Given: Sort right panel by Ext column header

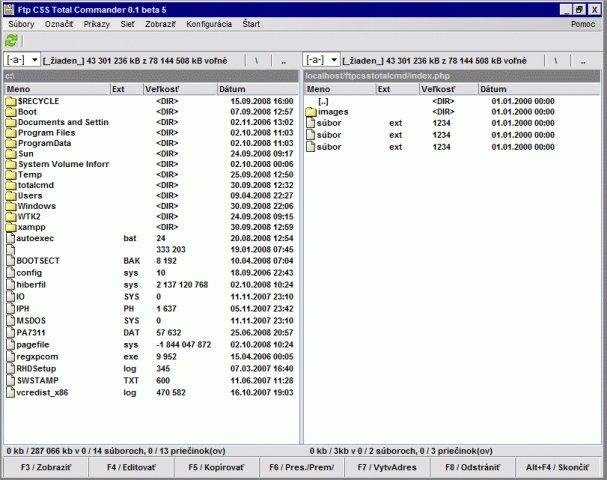Looking at the screenshot, I should (x=398, y=89).
